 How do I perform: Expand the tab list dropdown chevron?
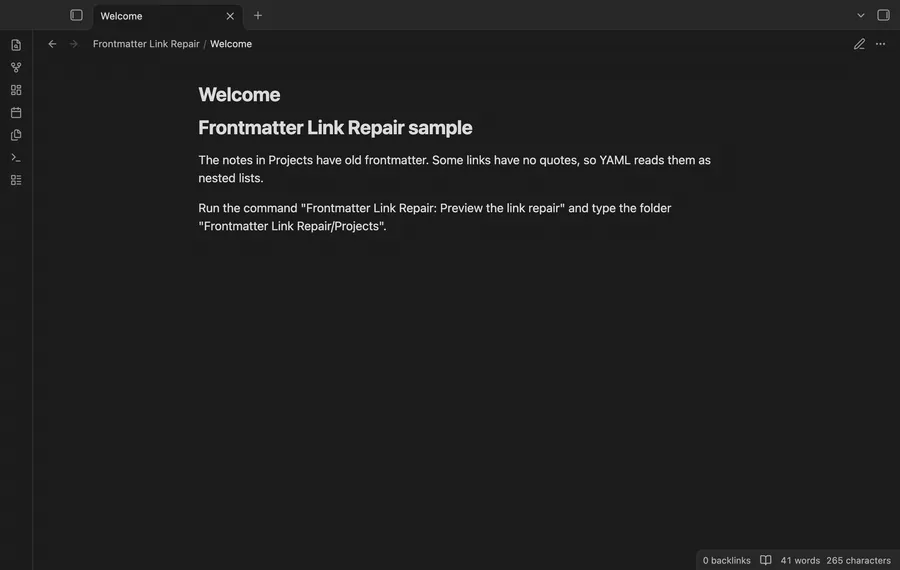(x=860, y=15)
